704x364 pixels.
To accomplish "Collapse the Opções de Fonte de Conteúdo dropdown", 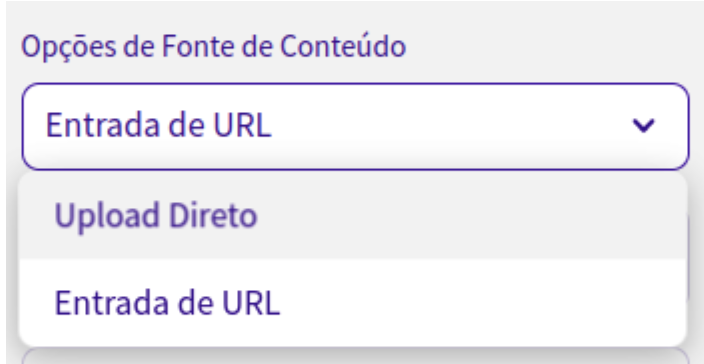I will pos(644,126).
